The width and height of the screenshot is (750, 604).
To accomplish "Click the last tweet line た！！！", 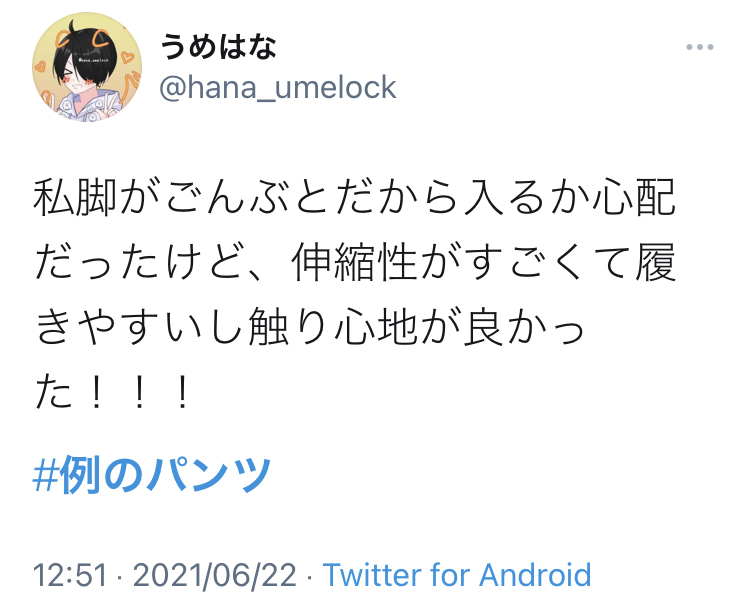I will [x=112, y=392].
